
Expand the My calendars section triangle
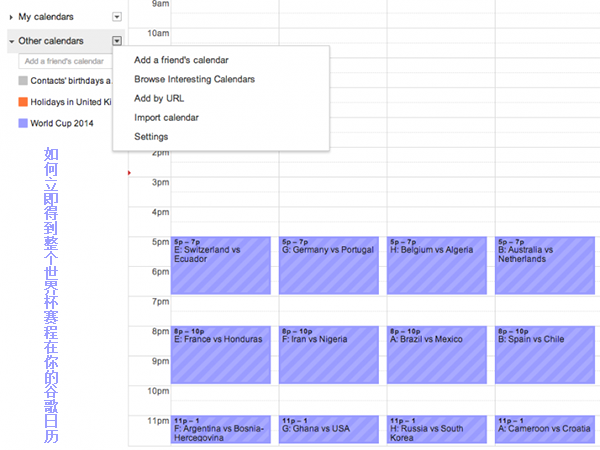point(11,17)
